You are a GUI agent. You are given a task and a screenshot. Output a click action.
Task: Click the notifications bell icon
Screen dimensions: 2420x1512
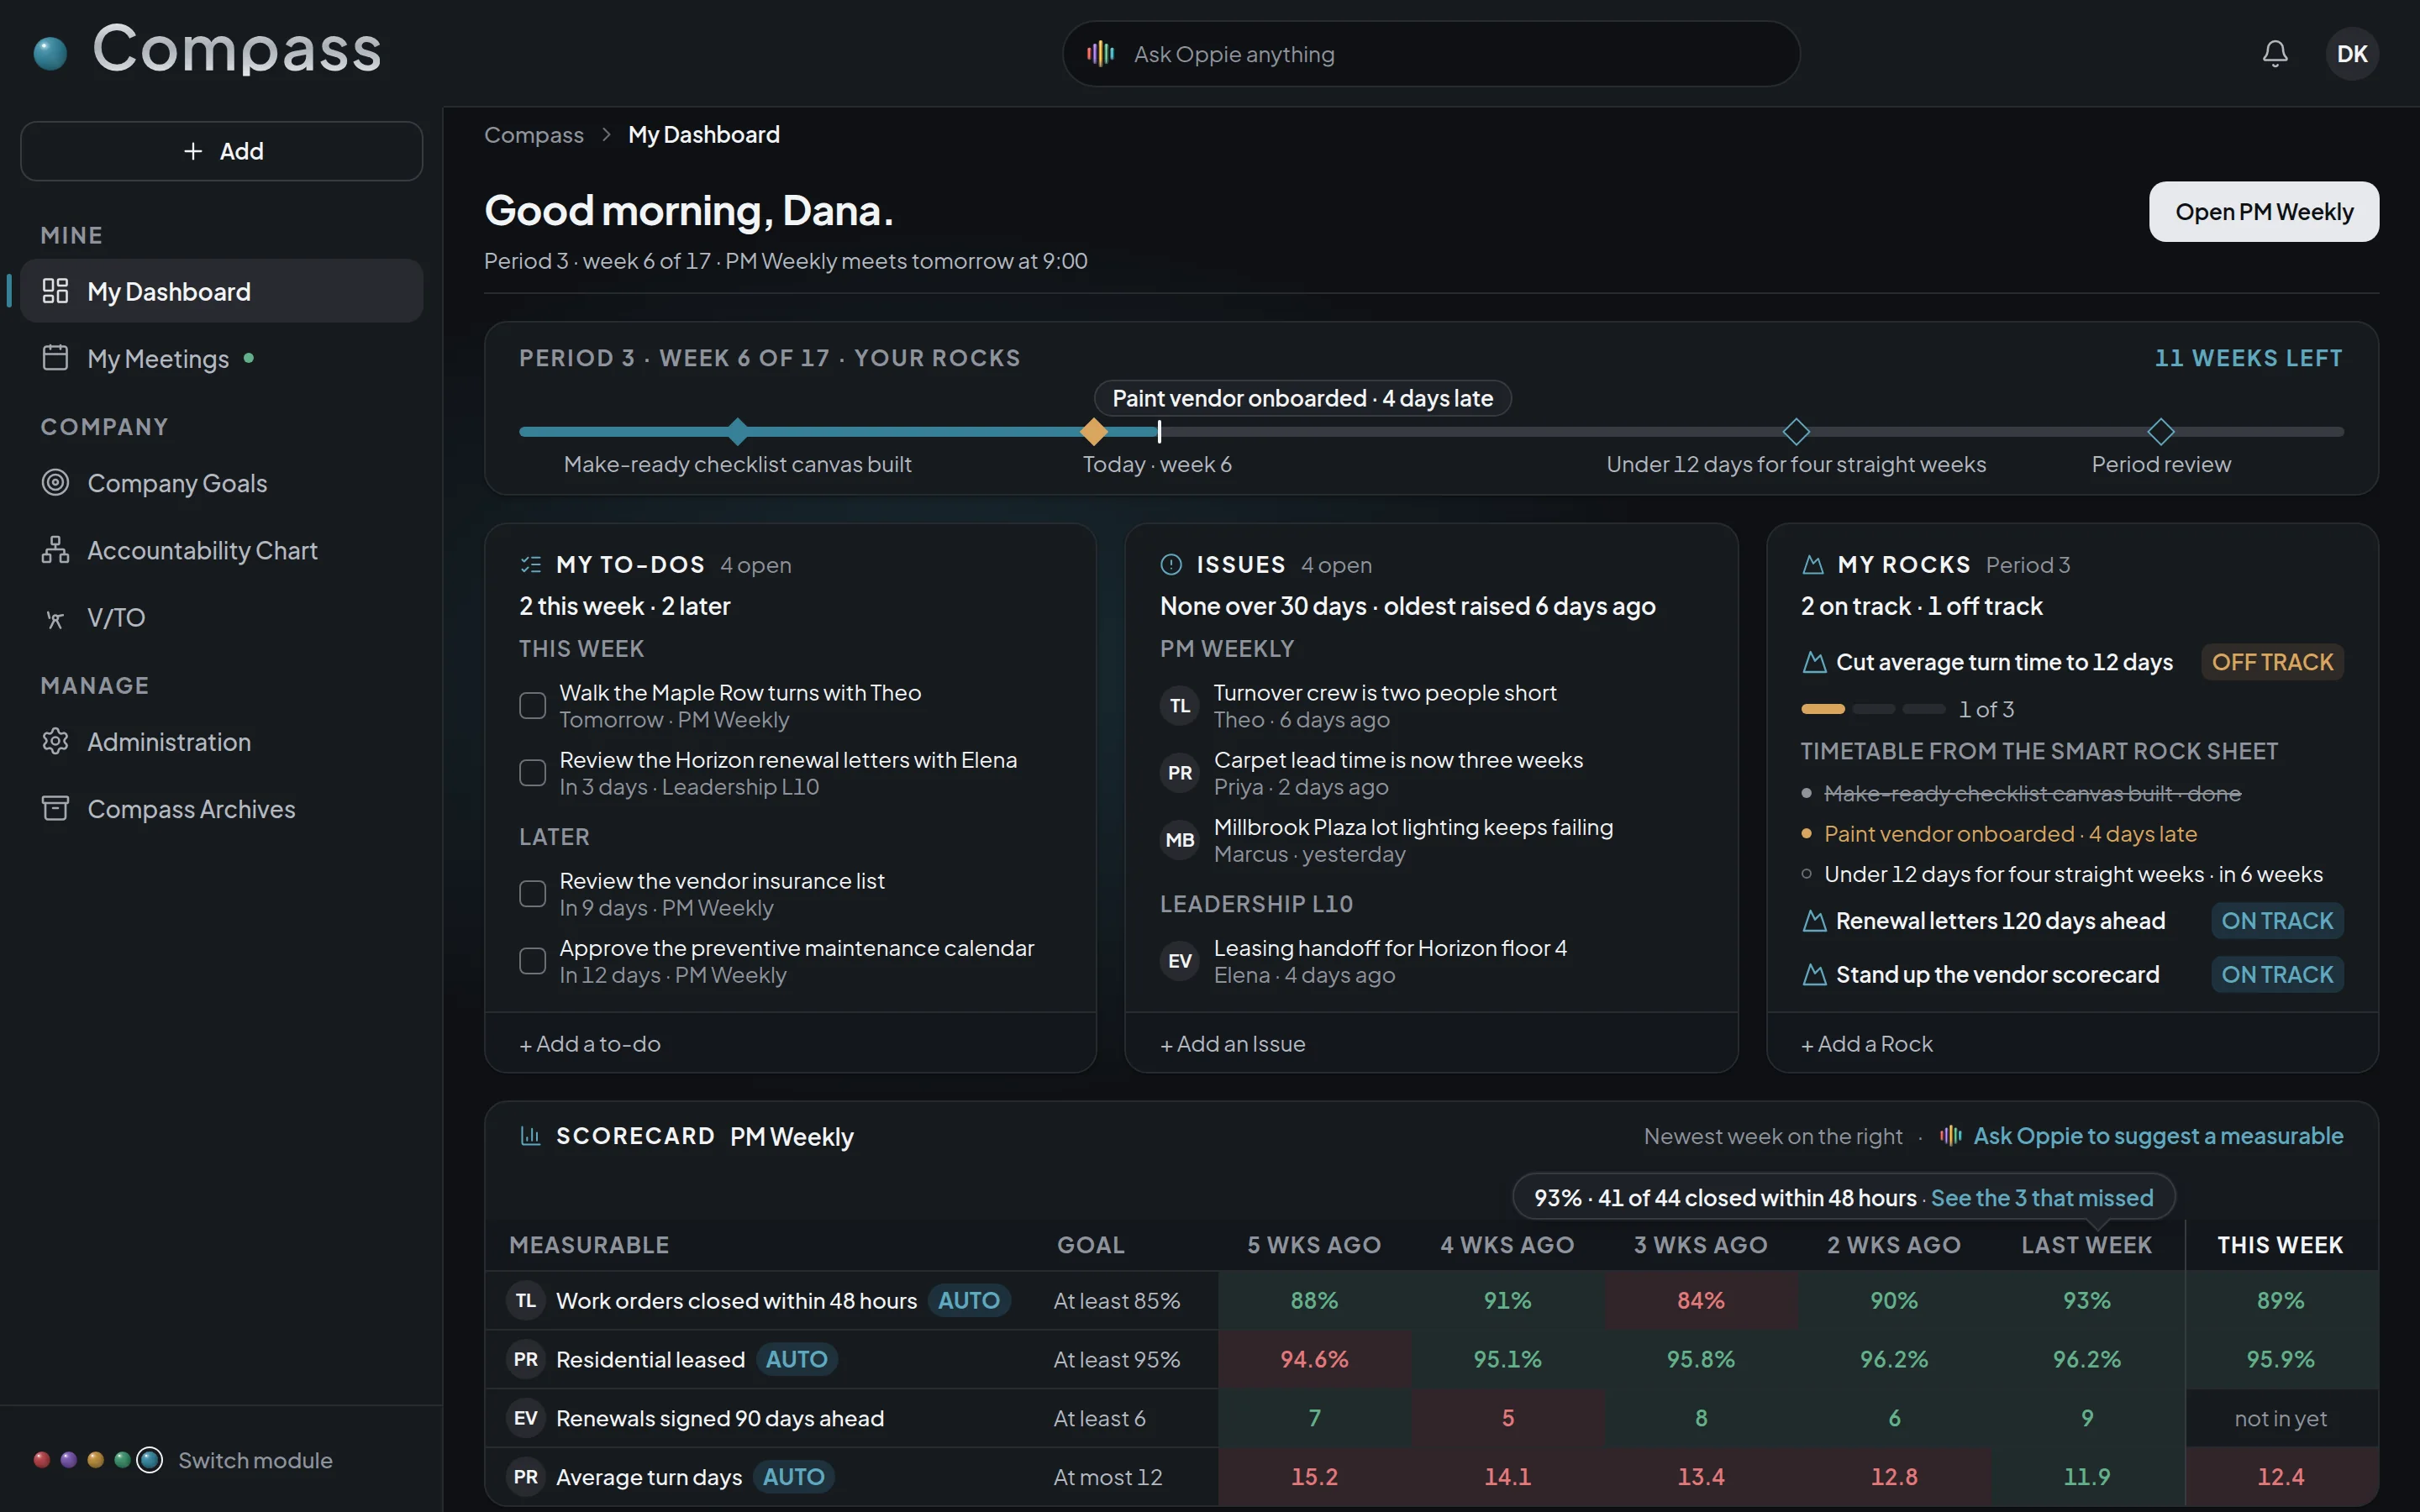pos(2275,54)
